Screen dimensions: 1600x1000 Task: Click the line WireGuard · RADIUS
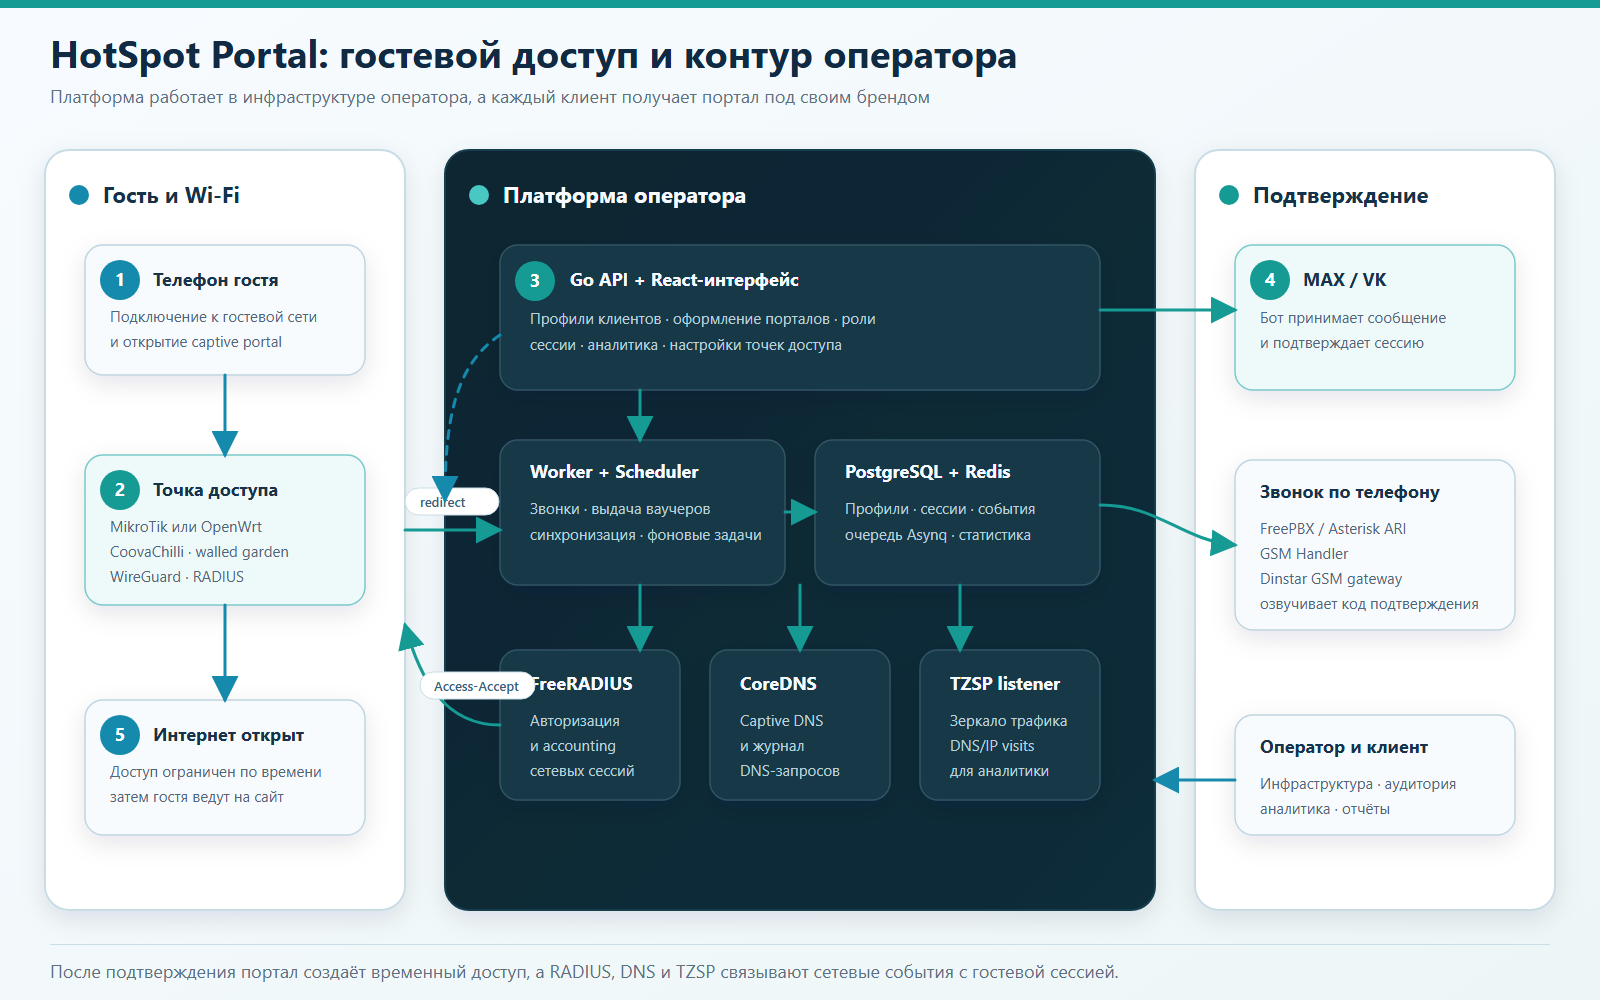(177, 577)
